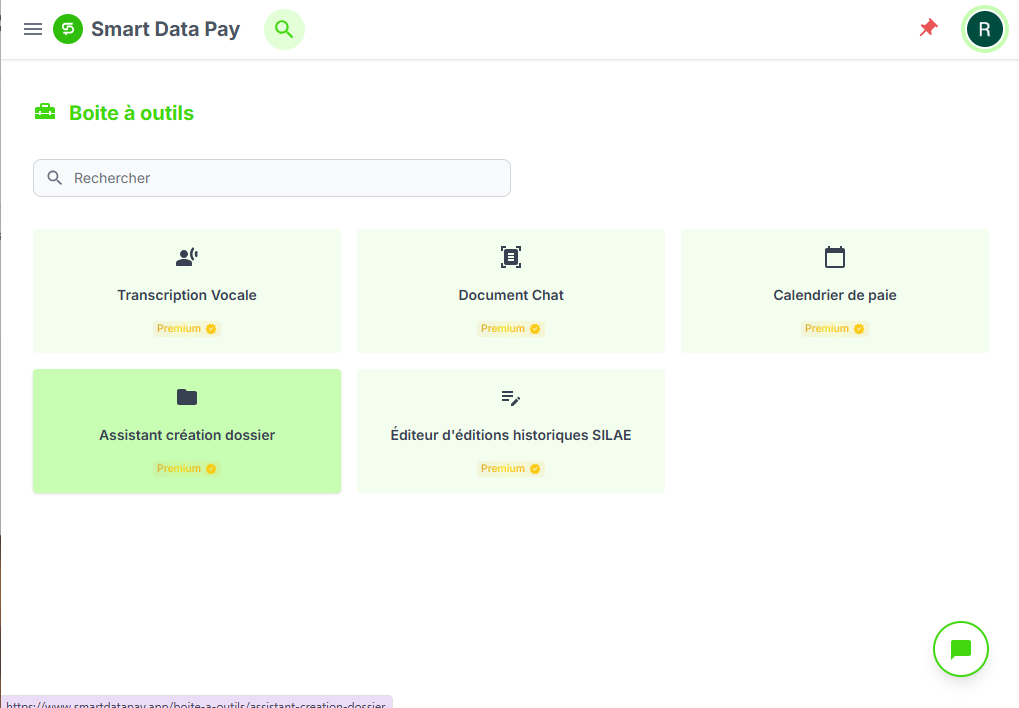Click the Smart Data Pay logo

pos(68,29)
